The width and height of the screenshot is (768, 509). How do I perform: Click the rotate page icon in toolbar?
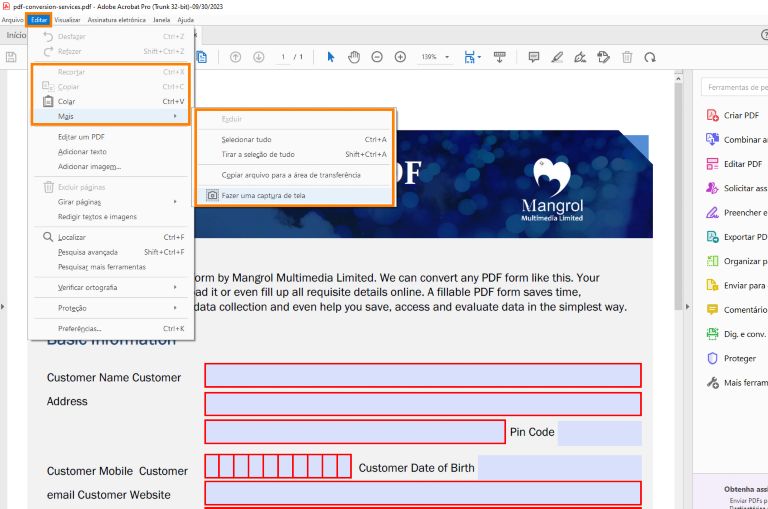[650, 57]
